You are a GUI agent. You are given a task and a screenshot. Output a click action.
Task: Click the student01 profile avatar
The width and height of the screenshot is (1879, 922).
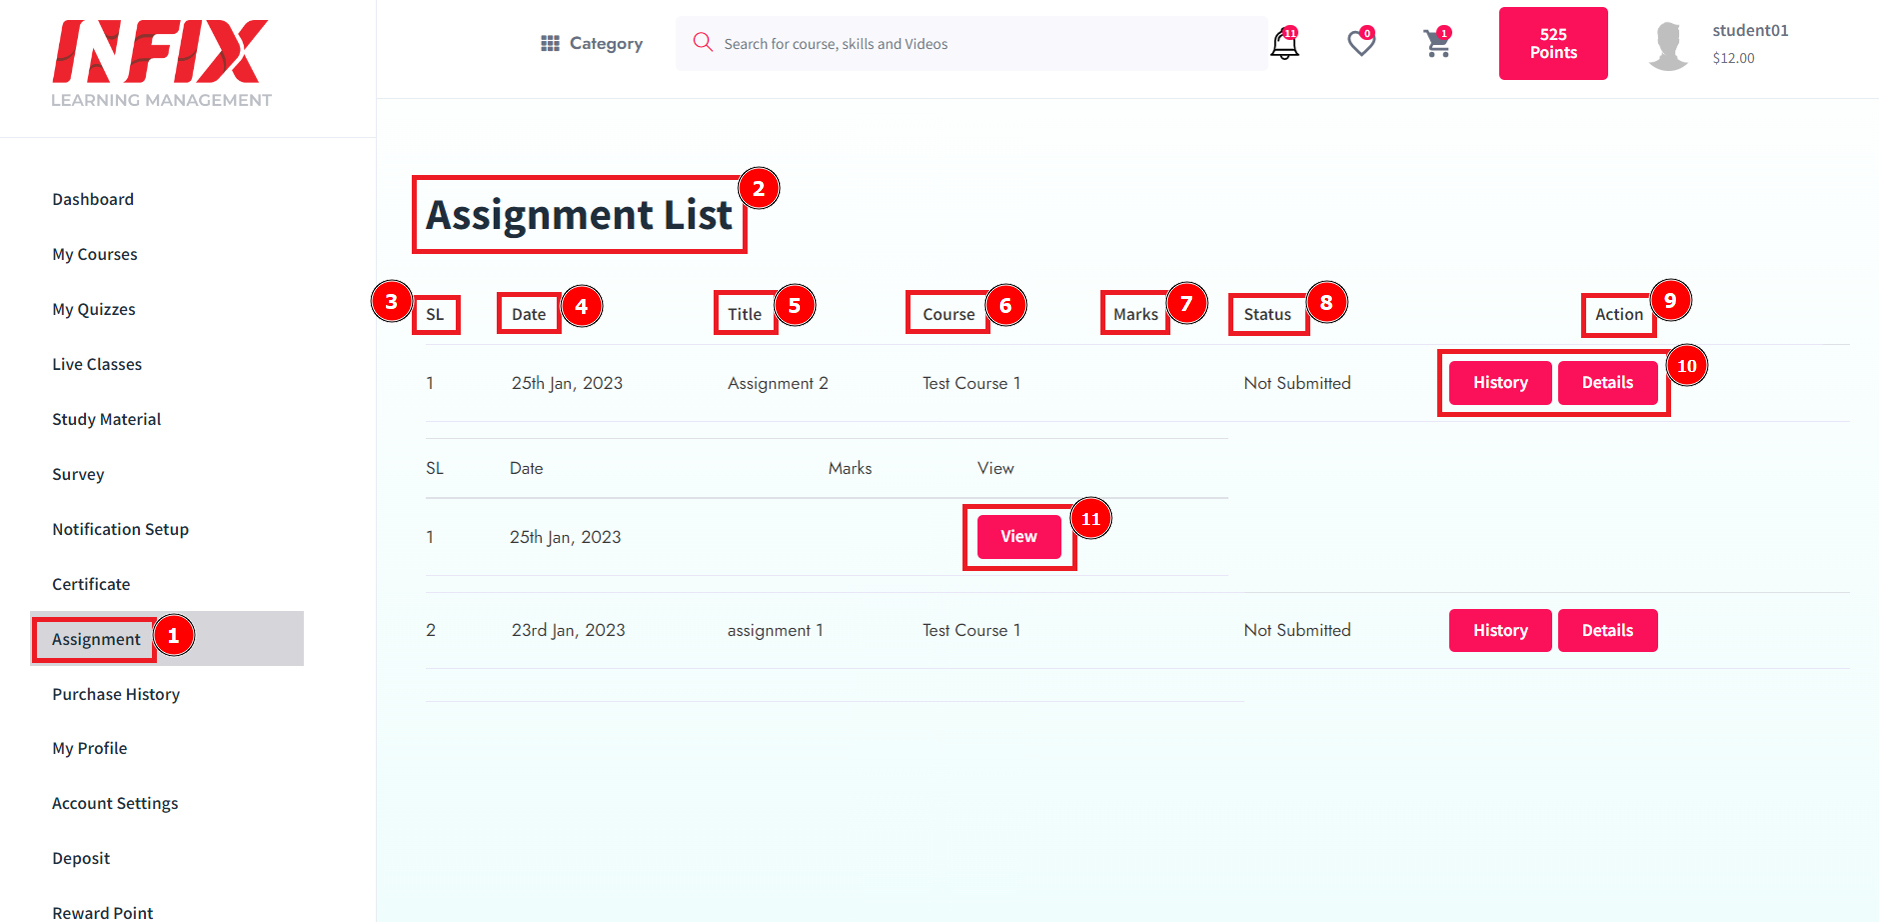tap(1668, 43)
